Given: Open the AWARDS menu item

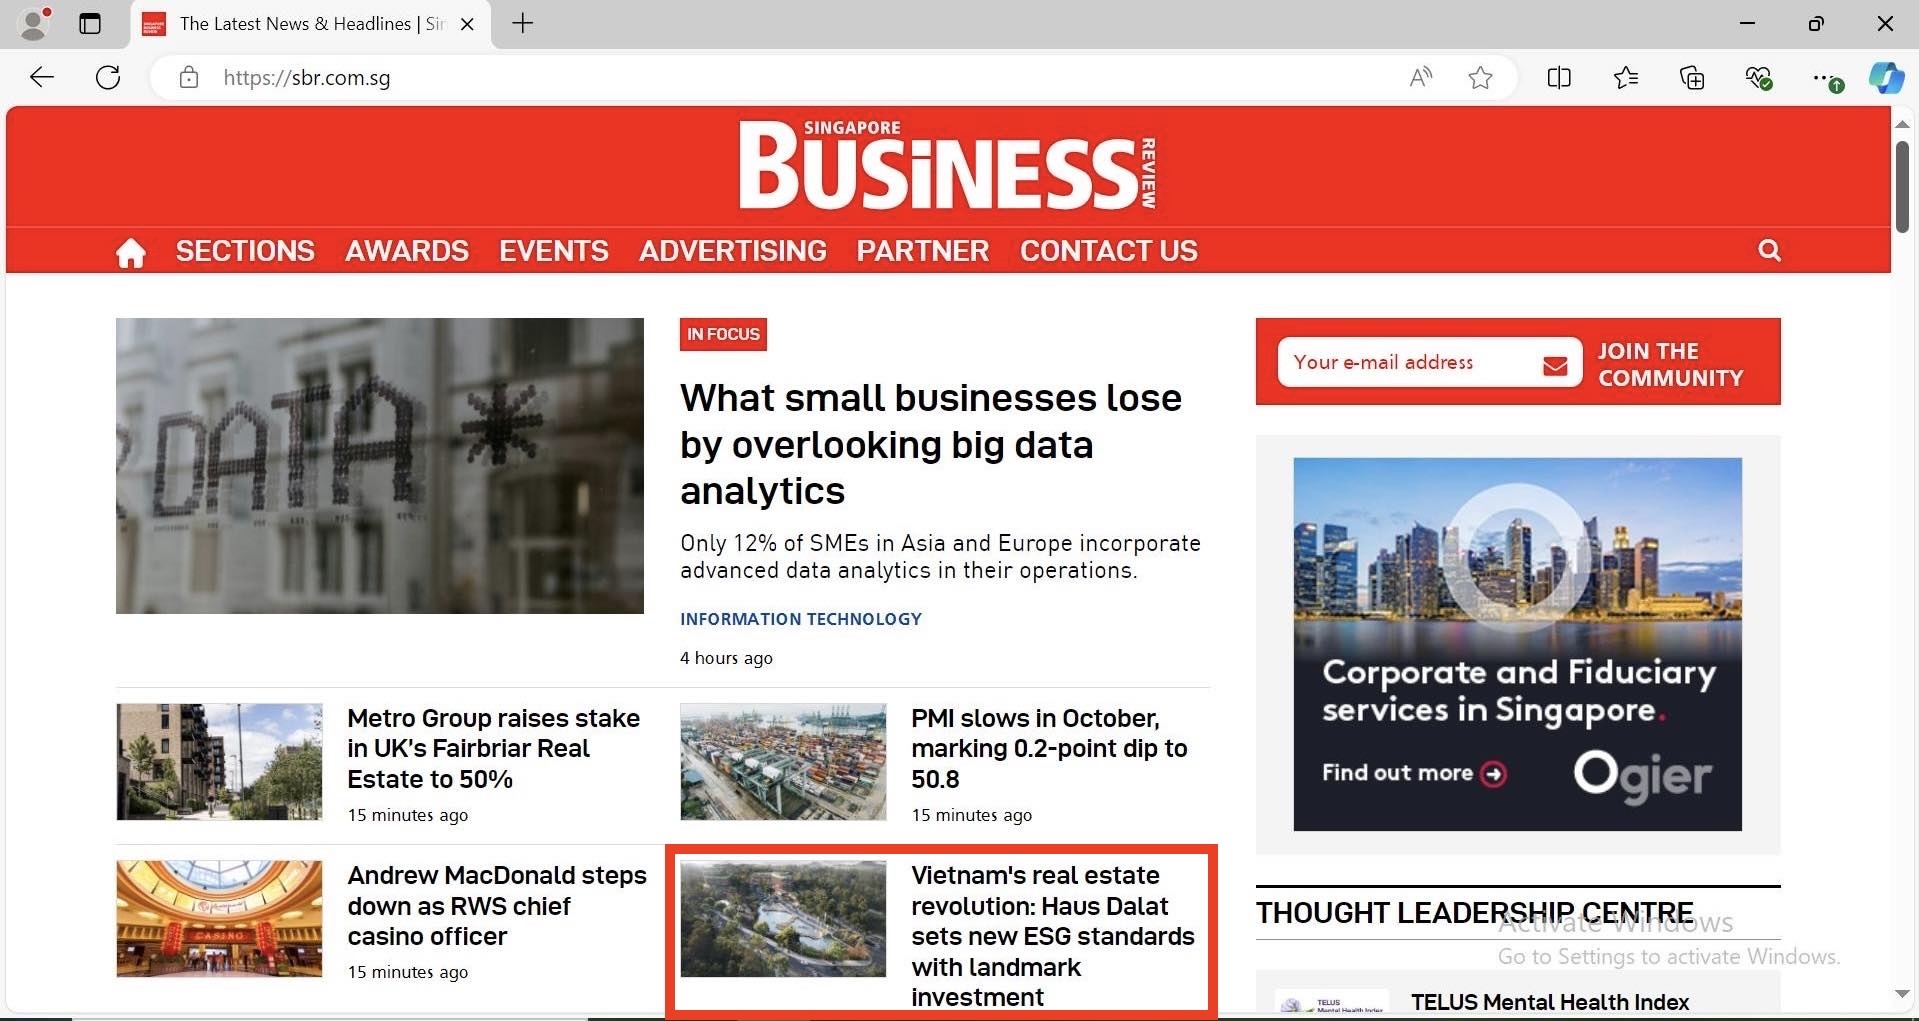Looking at the screenshot, I should [x=407, y=251].
